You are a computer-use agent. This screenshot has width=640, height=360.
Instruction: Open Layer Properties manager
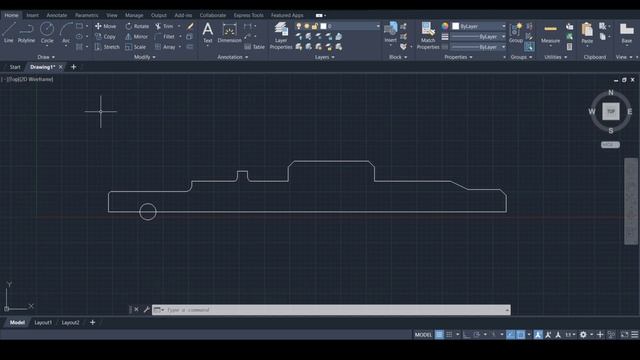pyautogui.click(x=281, y=36)
